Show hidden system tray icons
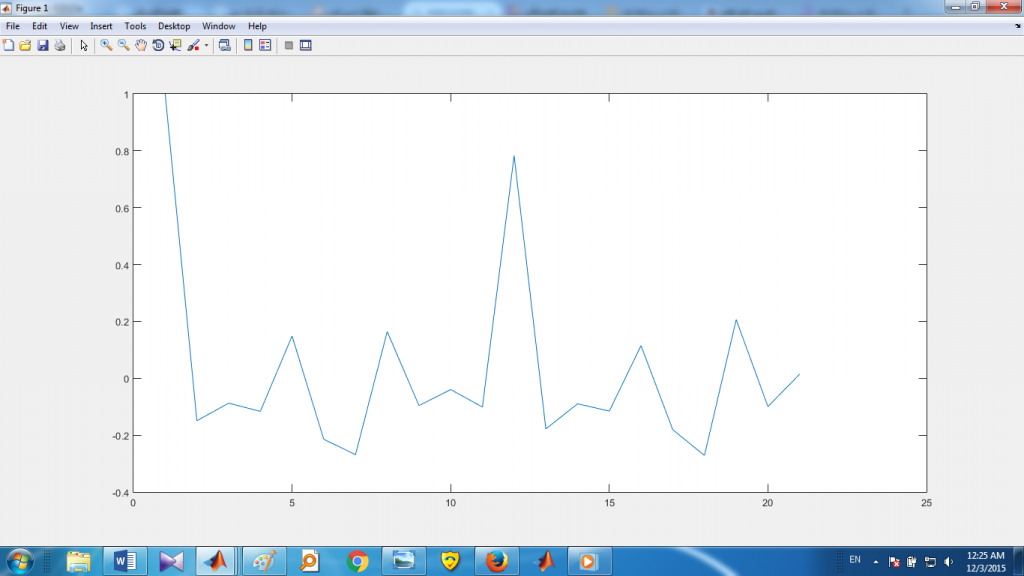The image size is (1024, 576). 876,562
